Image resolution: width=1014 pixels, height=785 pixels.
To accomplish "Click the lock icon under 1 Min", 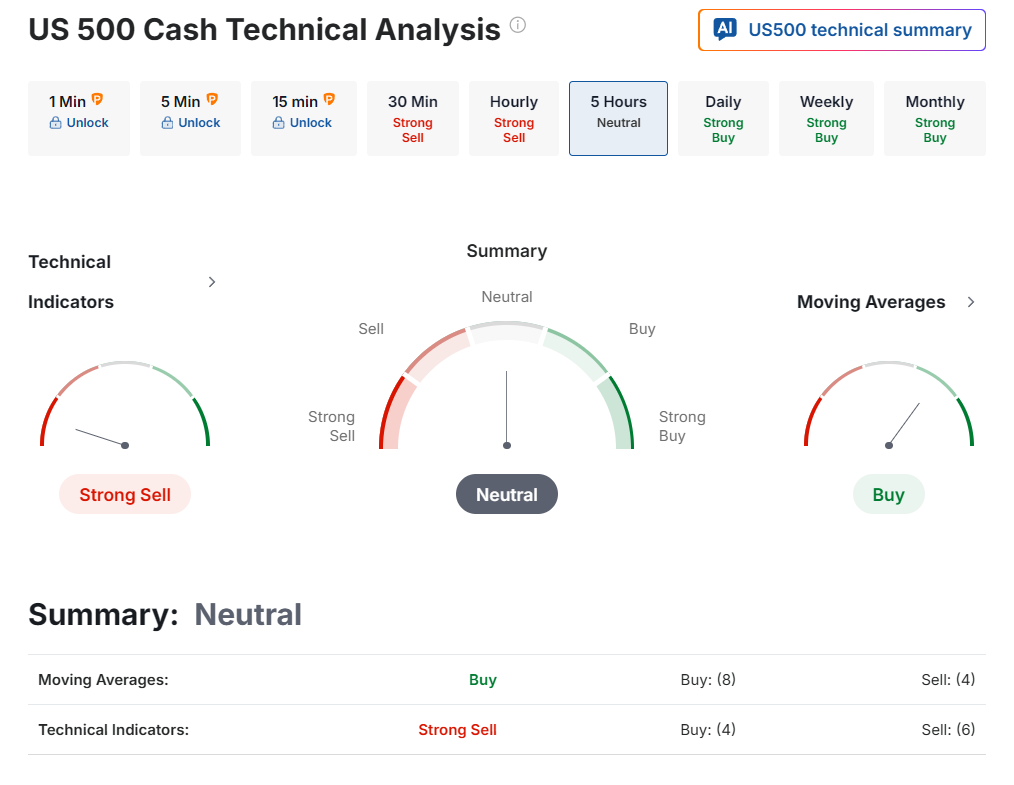I will pos(56,123).
